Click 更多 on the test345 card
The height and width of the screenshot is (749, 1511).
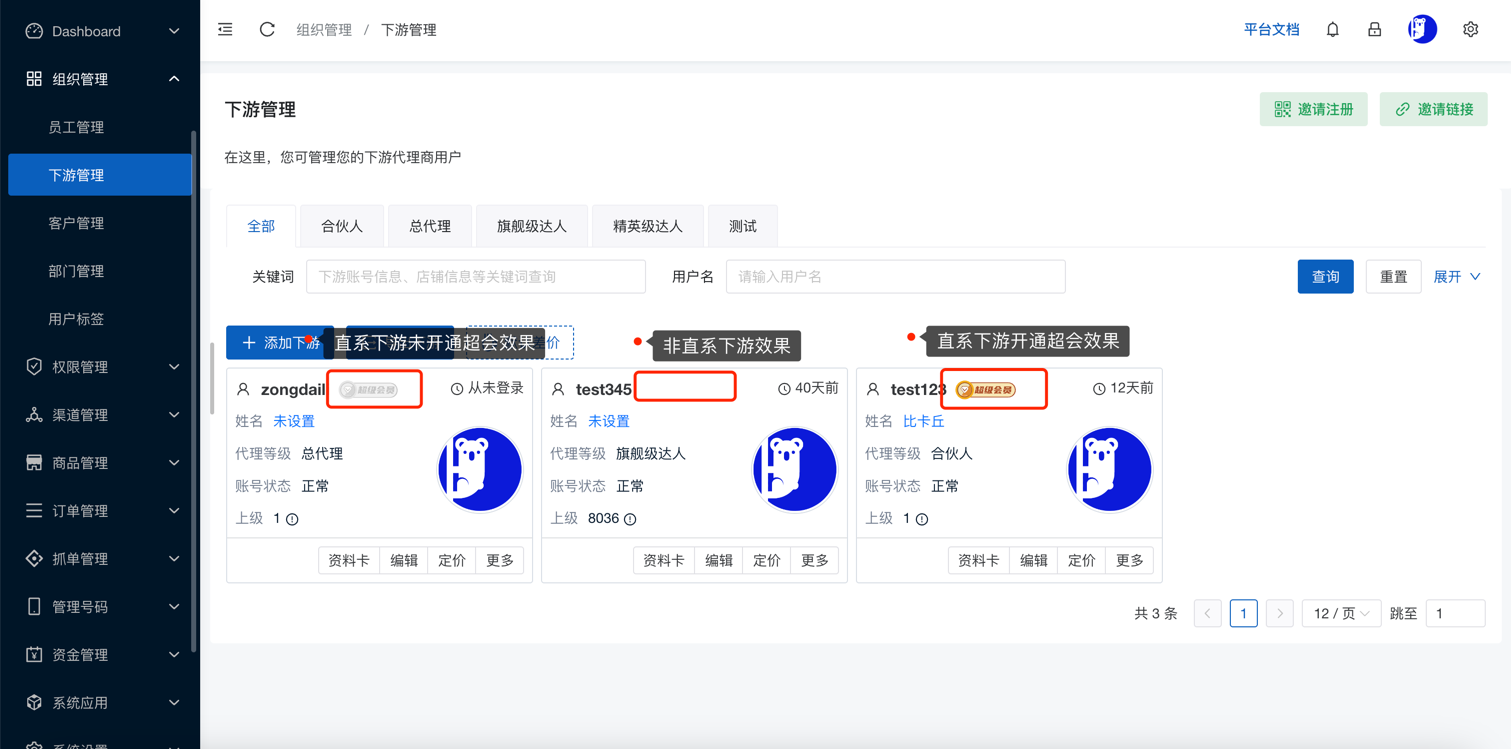click(814, 561)
